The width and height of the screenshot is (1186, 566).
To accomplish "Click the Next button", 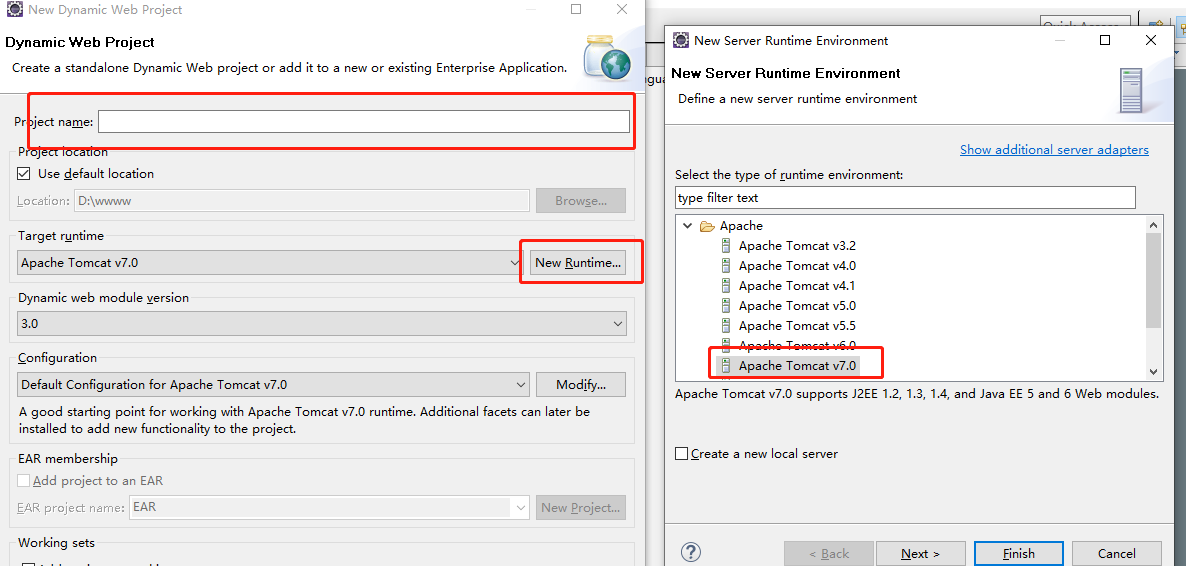I will coord(921,554).
